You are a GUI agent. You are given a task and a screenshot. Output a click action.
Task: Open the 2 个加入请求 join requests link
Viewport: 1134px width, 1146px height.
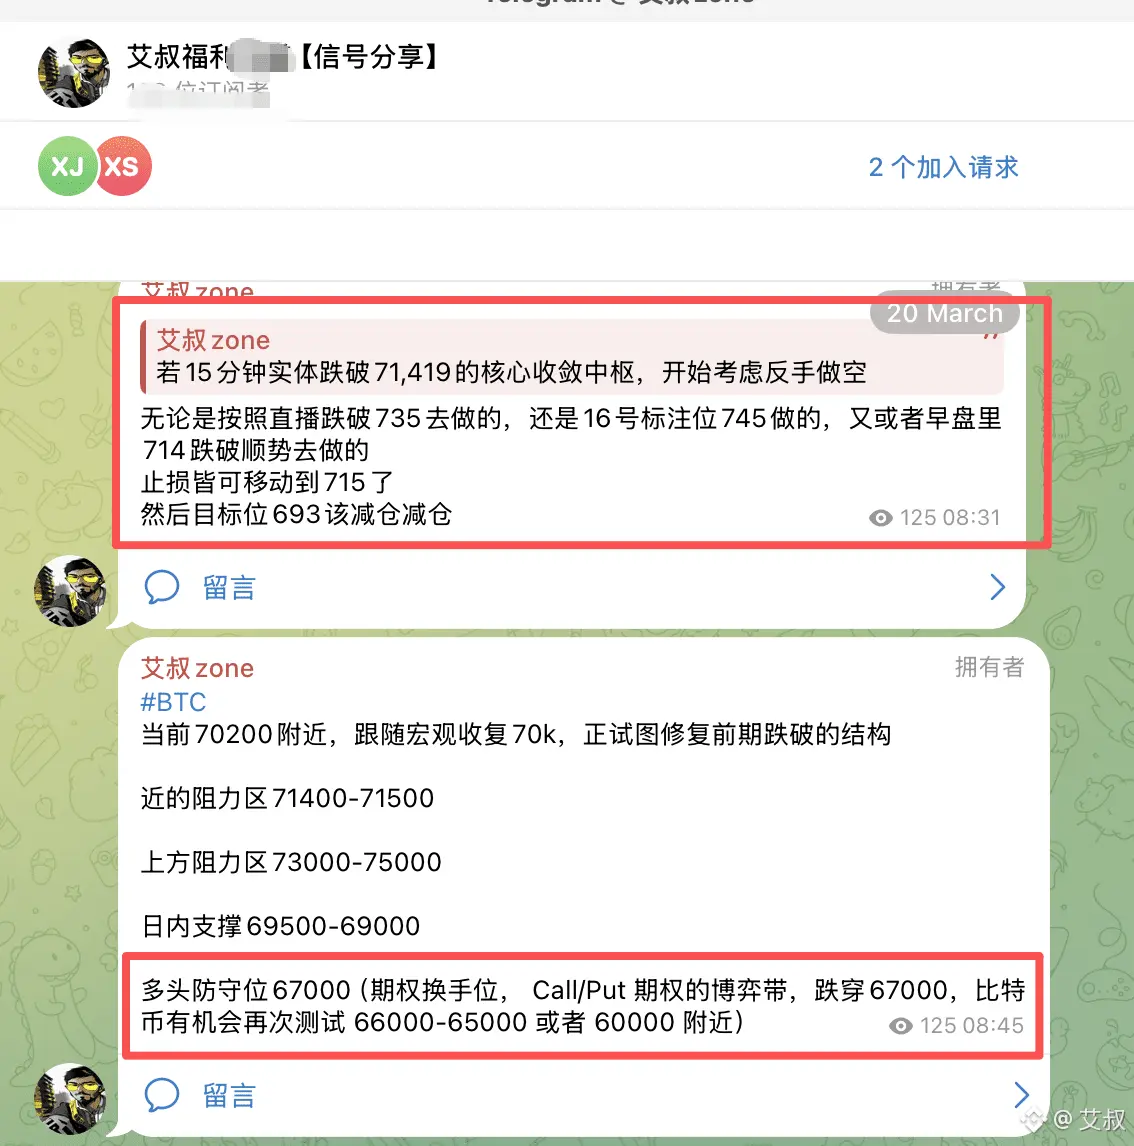pyautogui.click(x=943, y=167)
